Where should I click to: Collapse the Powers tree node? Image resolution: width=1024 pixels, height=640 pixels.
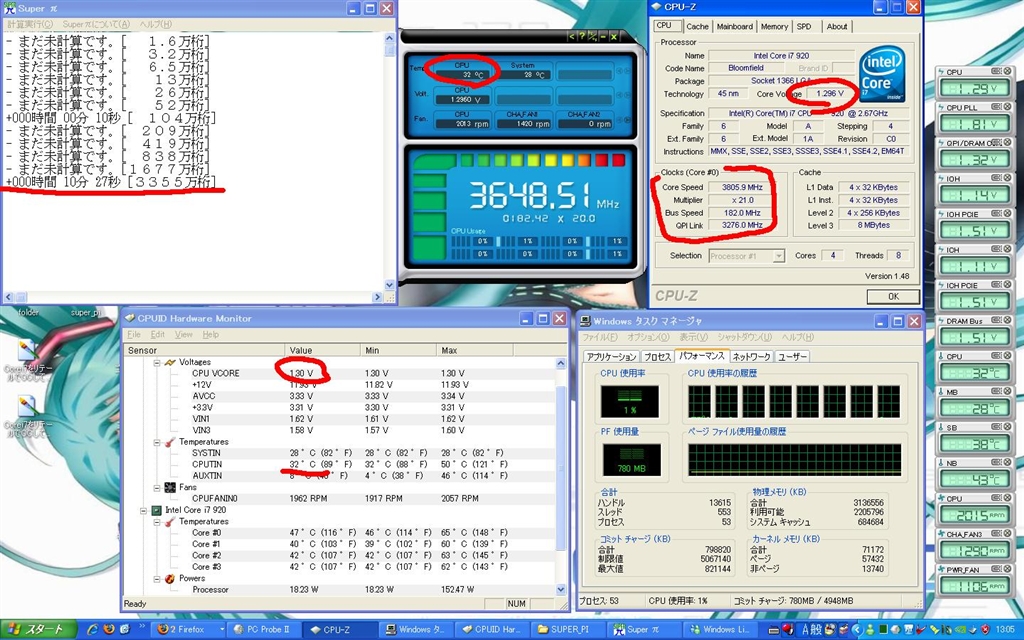tap(157, 579)
